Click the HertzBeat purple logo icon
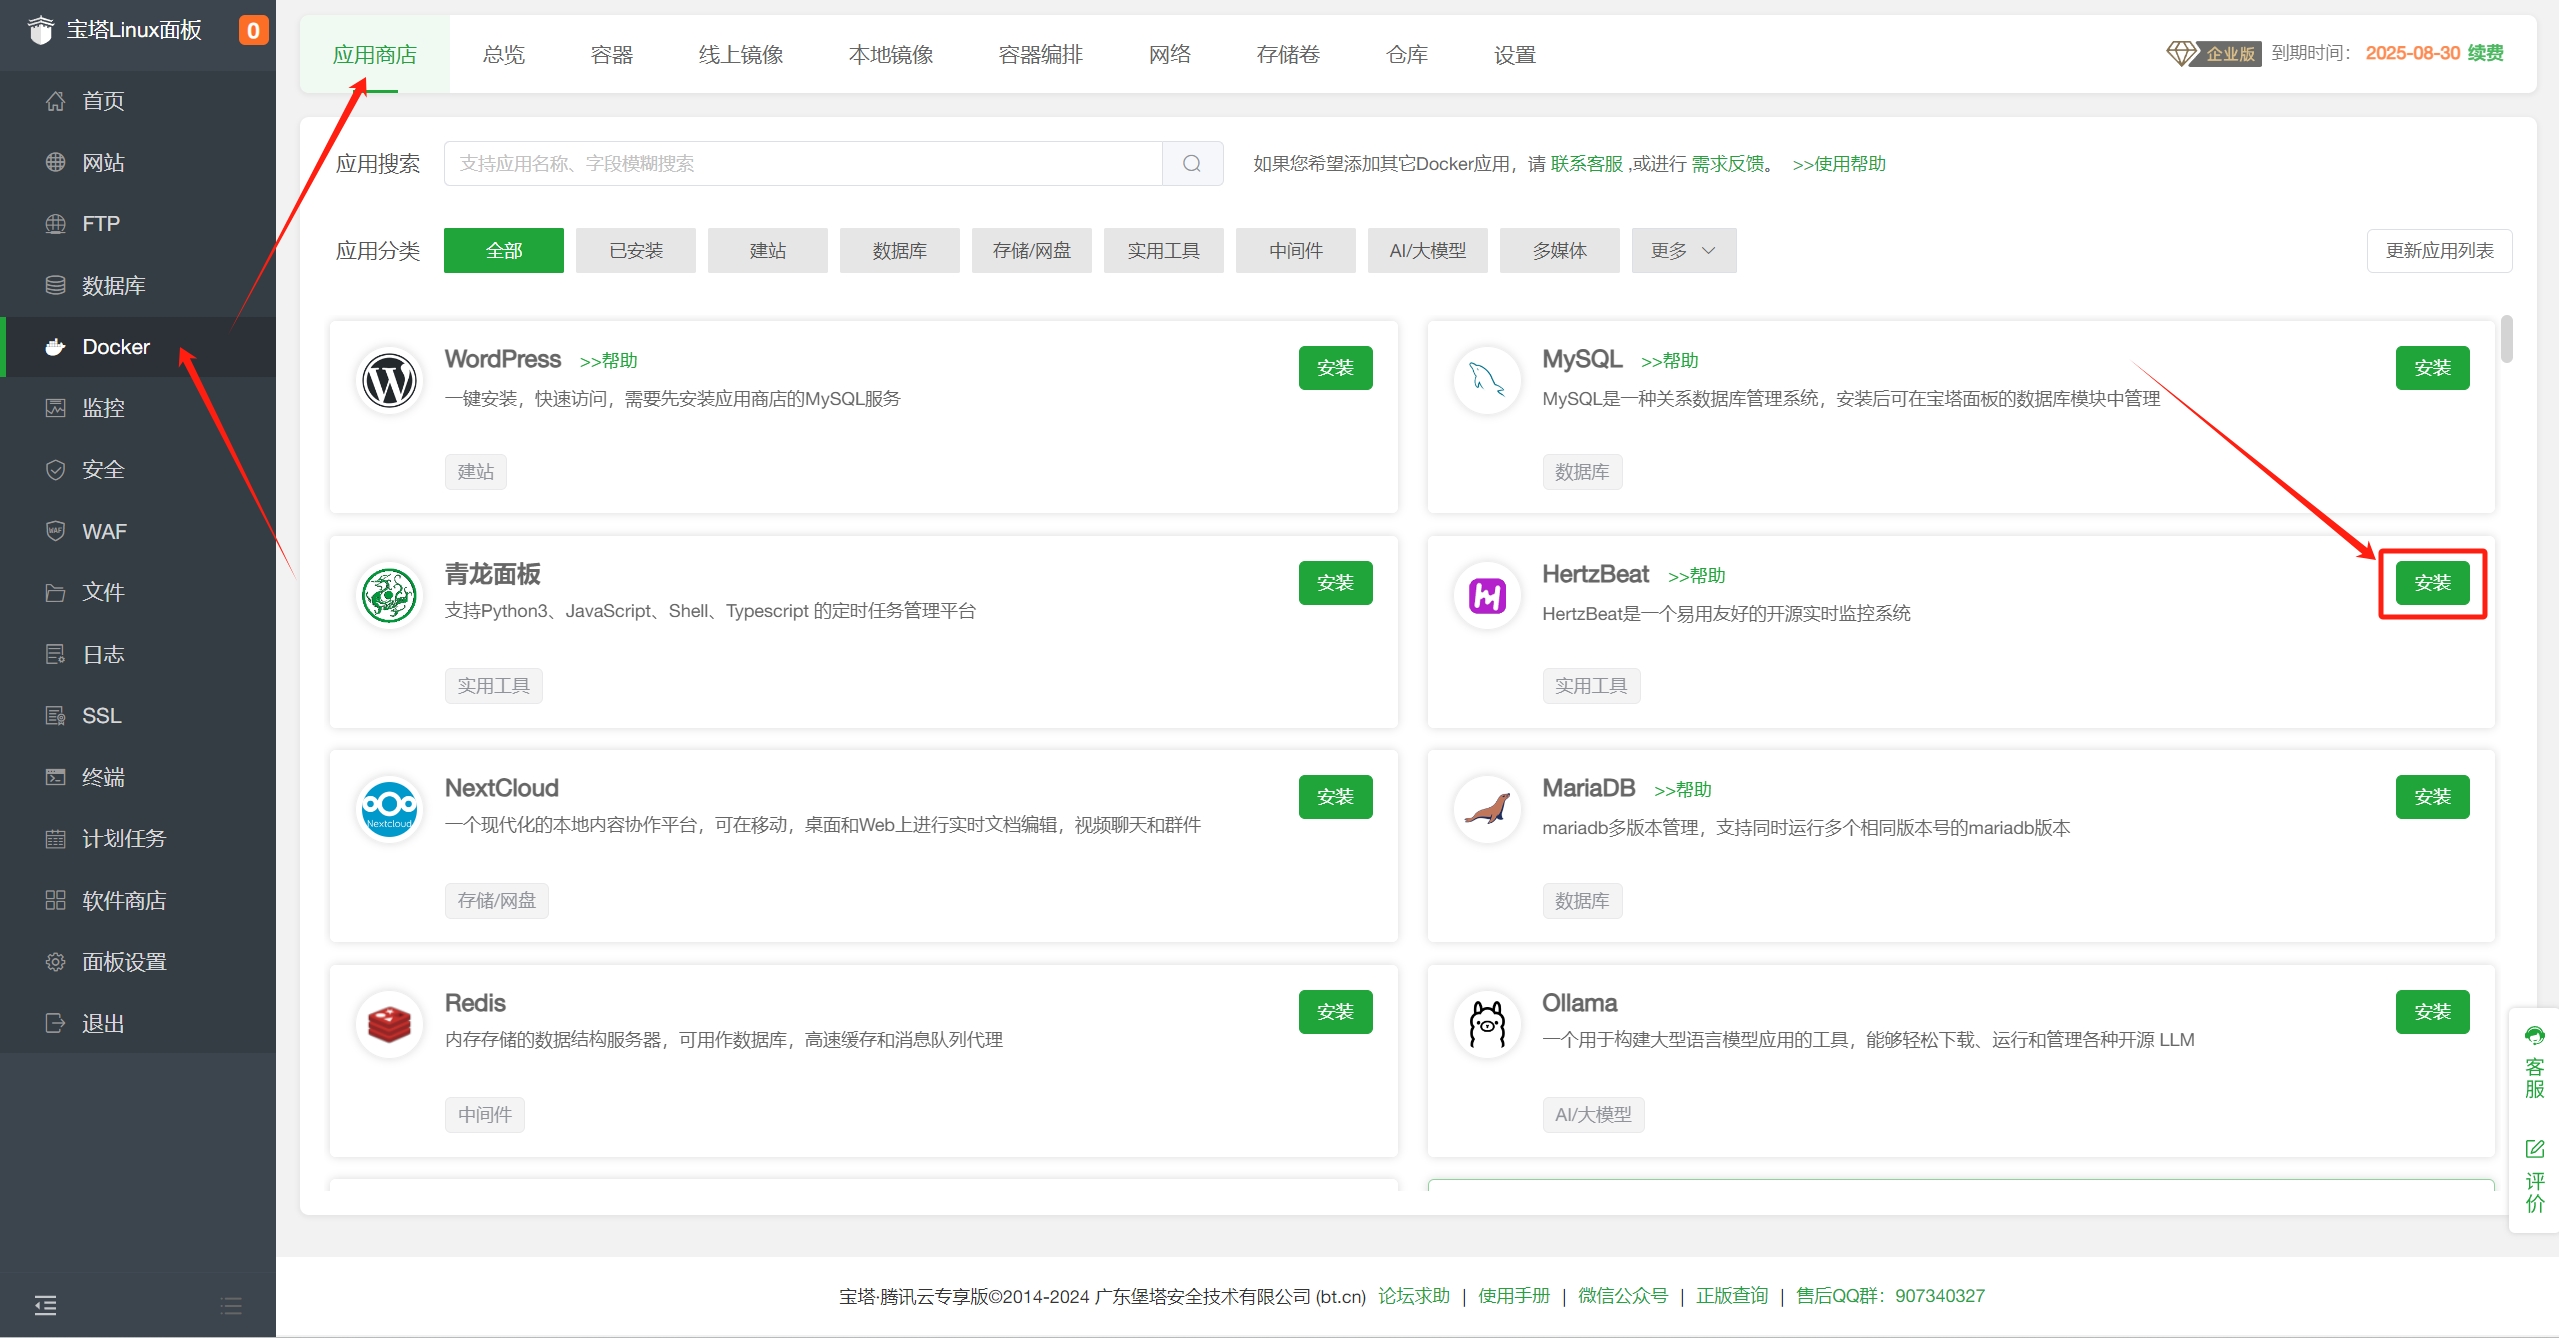Viewport: 2559px width, 1338px height. 1487,597
